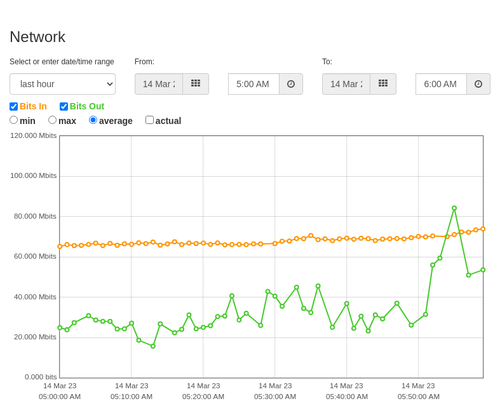Image resolution: width=500 pixels, height=403 pixels.
Task: Click the 05:00:00 AM time axis label
Action: click(x=60, y=397)
